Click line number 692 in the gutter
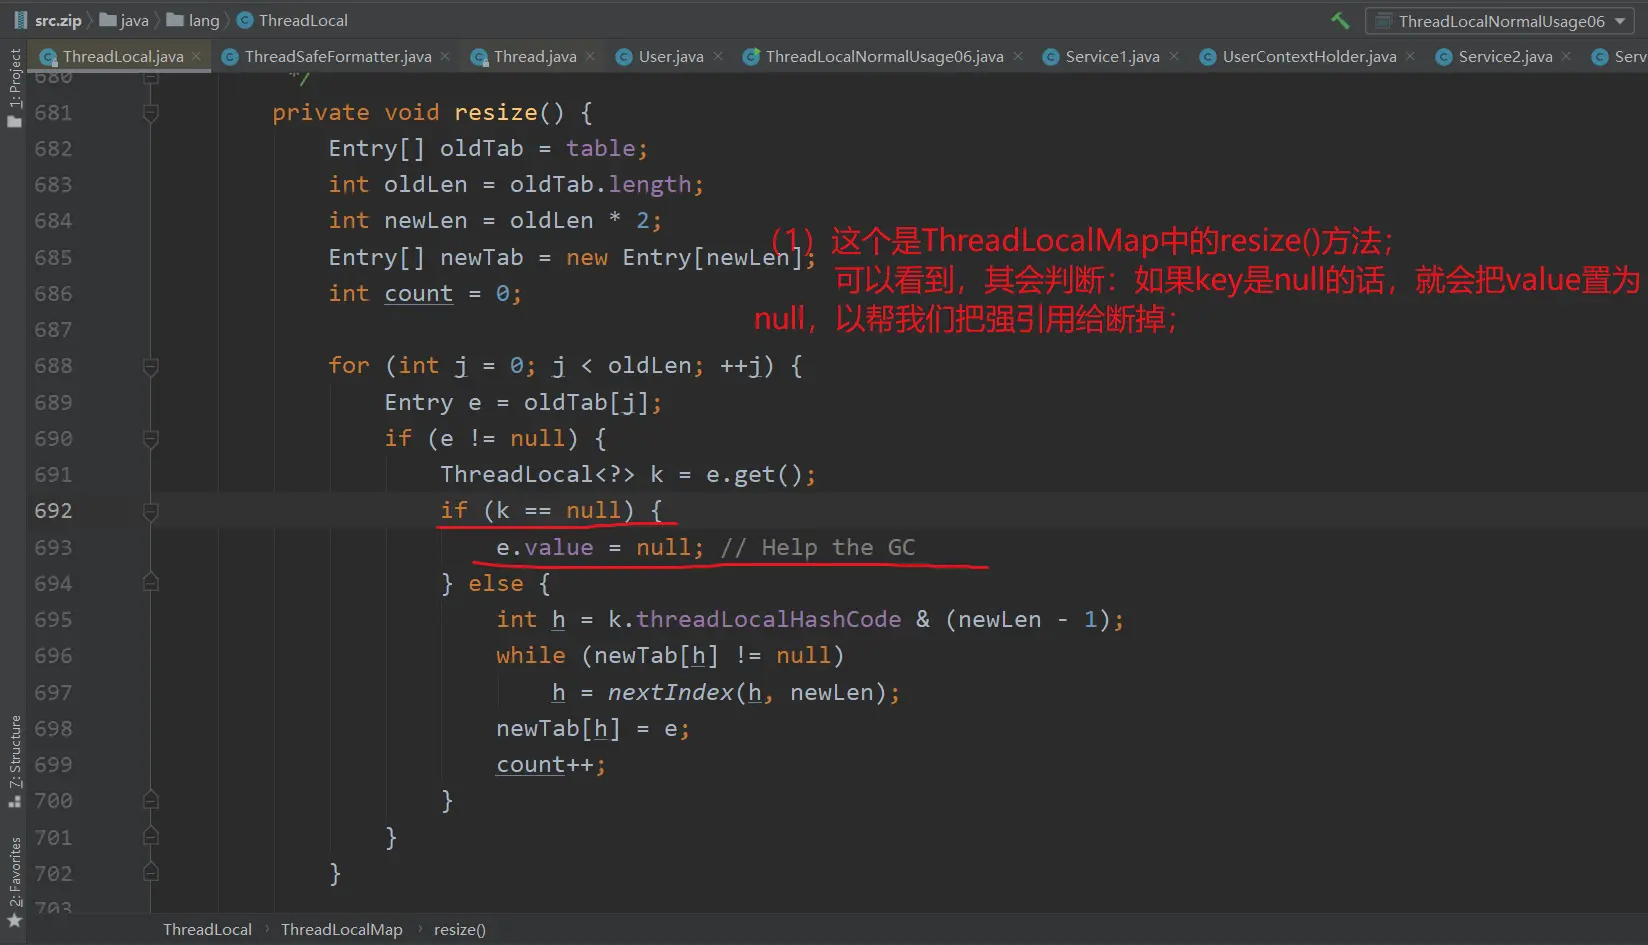Screen dimensions: 1648x945 [x=53, y=511]
